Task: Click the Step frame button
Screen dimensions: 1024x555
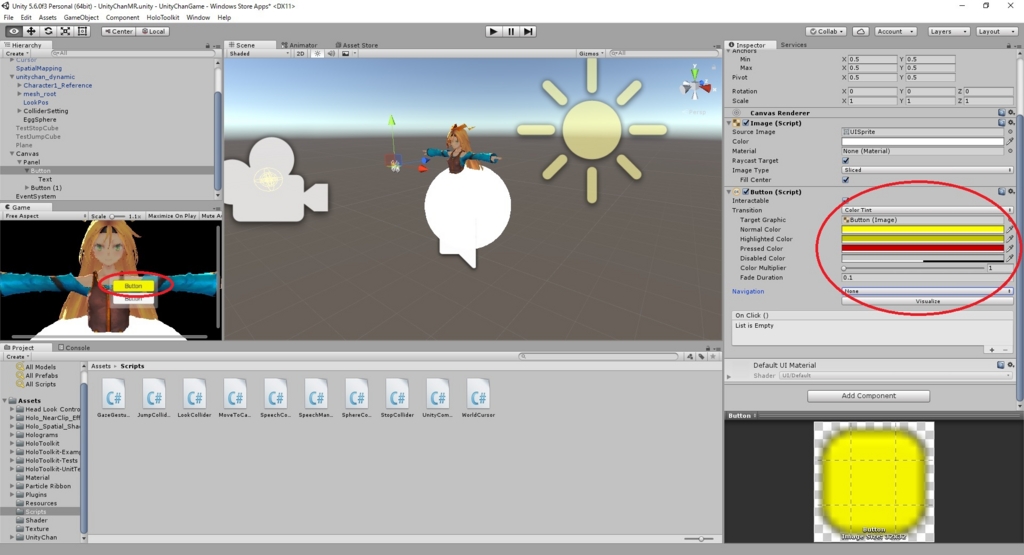Action: click(528, 31)
